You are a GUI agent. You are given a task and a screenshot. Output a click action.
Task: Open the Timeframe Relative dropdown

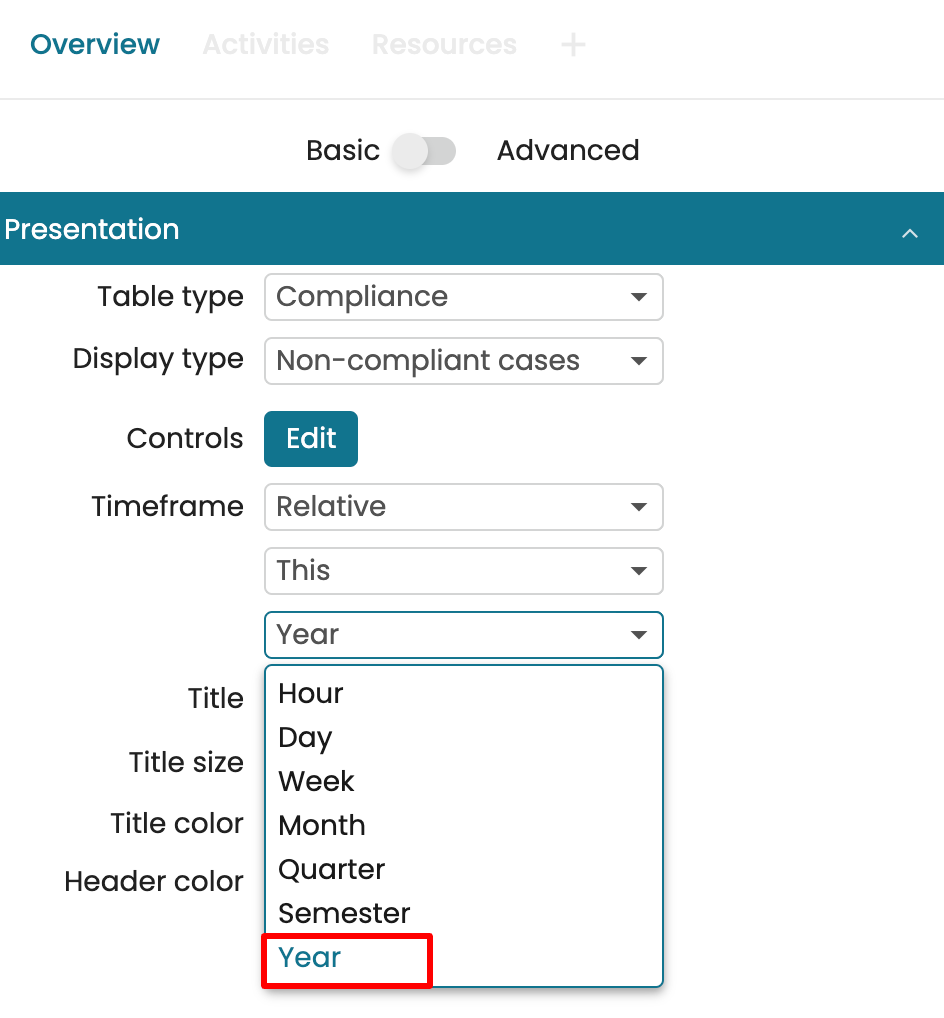(x=463, y=507)
